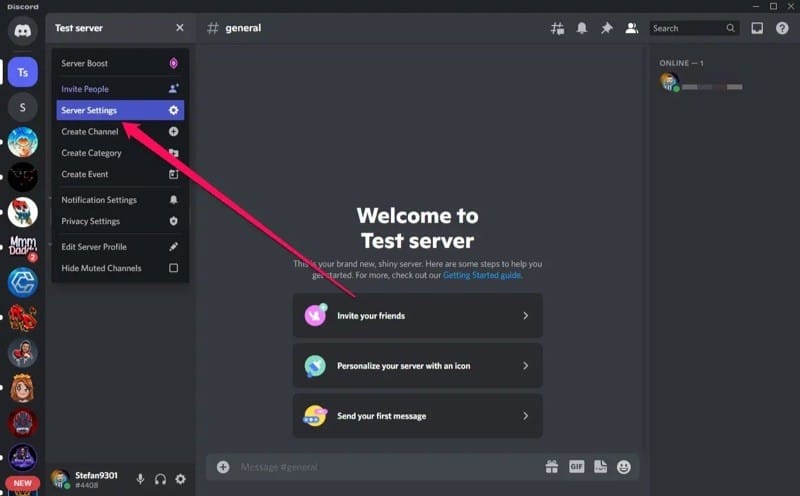Toggle the member list icon
Screen dimensions: 800x496
(632, 28)
